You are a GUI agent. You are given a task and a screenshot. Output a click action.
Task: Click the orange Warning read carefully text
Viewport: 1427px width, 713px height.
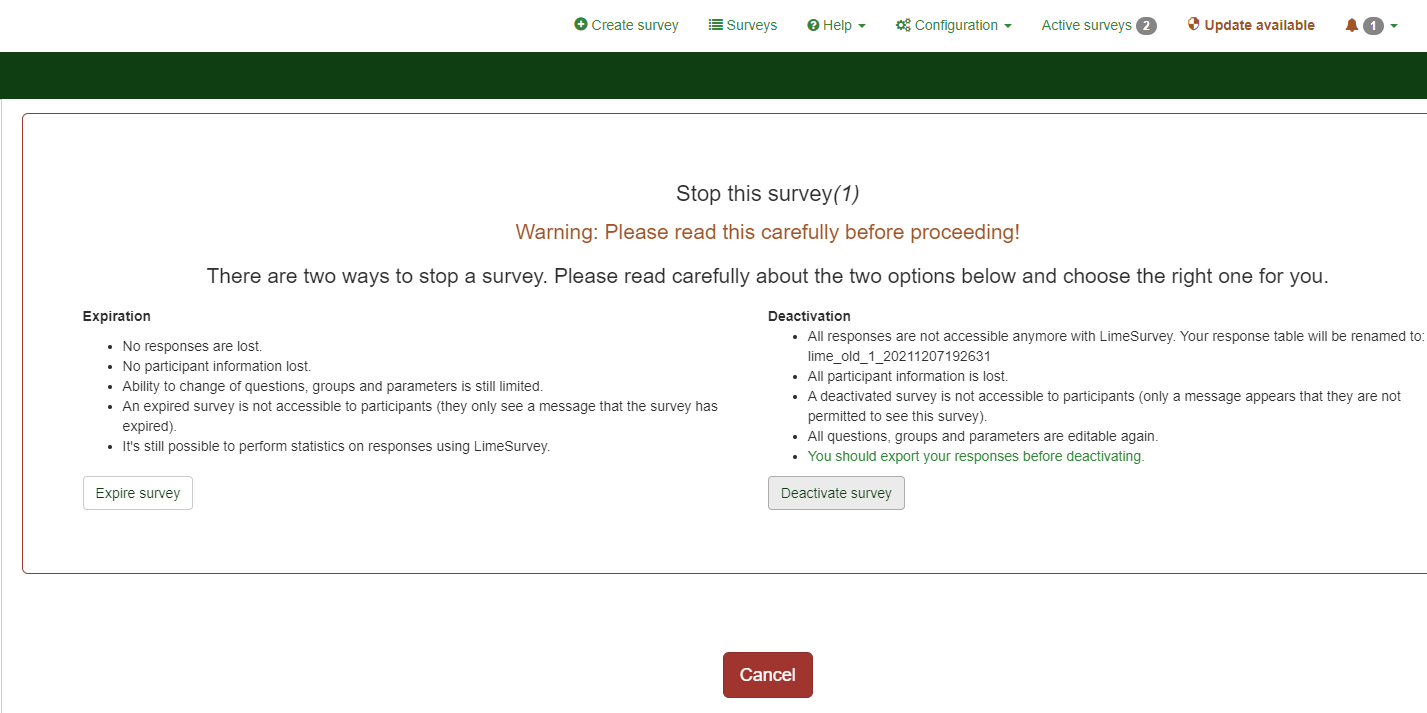768,232
